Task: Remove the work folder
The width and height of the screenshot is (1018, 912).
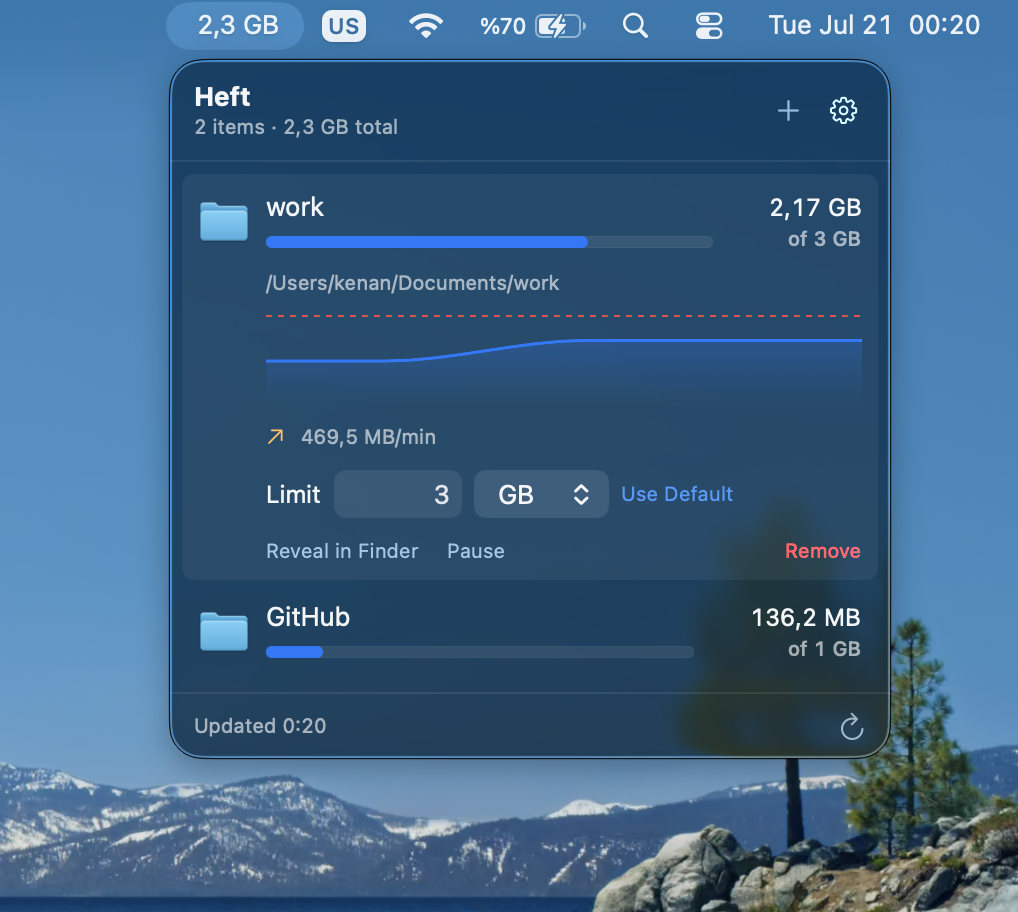Action: click(x=823, y=551)
